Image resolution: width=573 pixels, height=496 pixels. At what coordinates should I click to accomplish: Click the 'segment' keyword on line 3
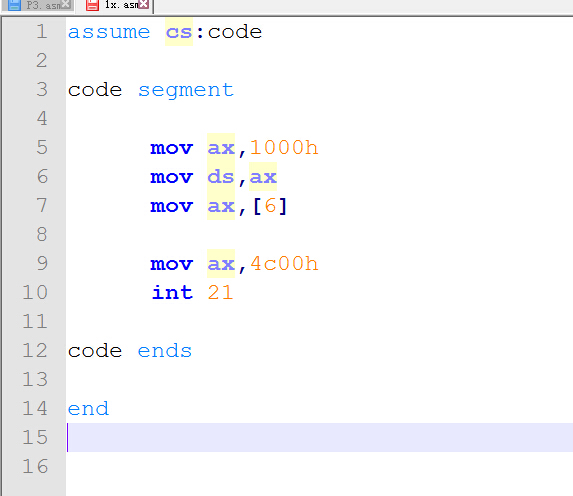[x=186, y=91]
